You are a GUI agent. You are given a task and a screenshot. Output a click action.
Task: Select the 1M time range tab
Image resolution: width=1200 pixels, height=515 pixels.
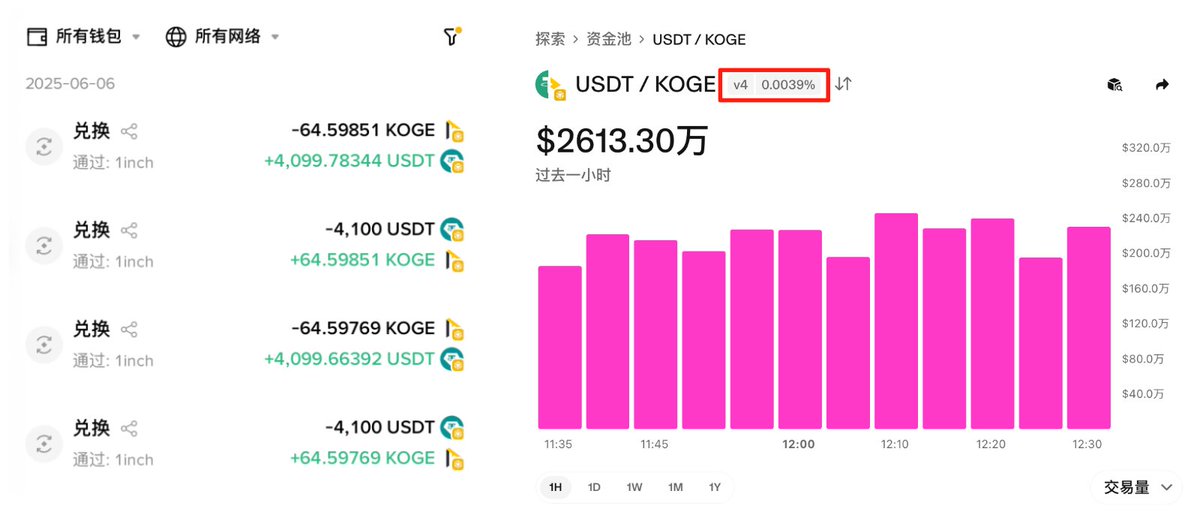coord(675,487)
